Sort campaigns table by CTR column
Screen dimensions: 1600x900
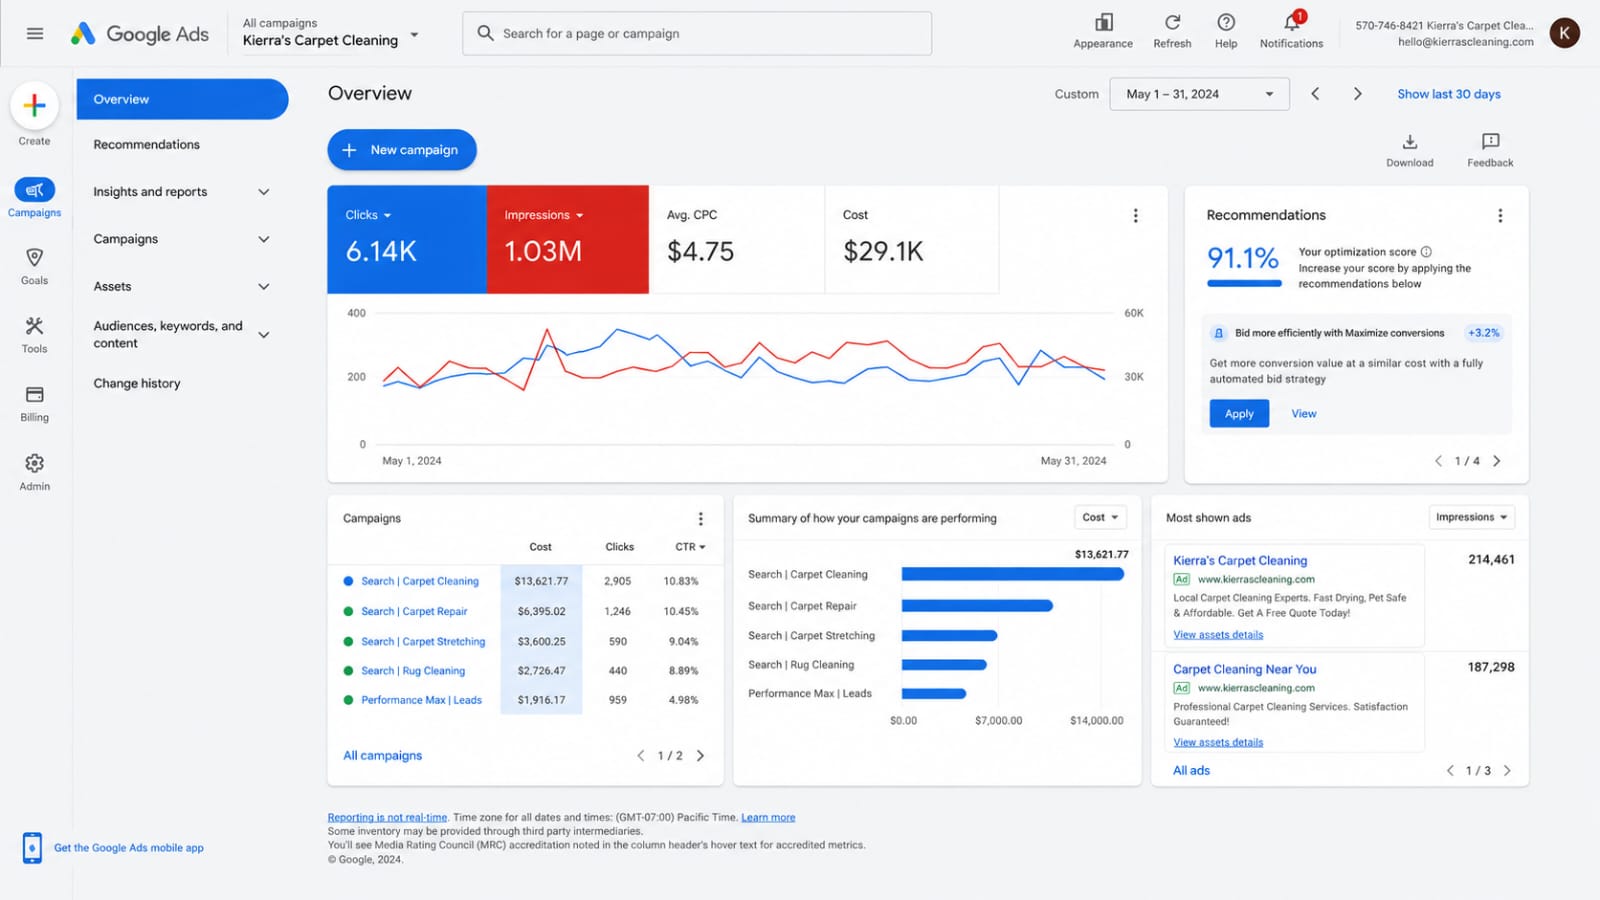(x=690, y=547)
